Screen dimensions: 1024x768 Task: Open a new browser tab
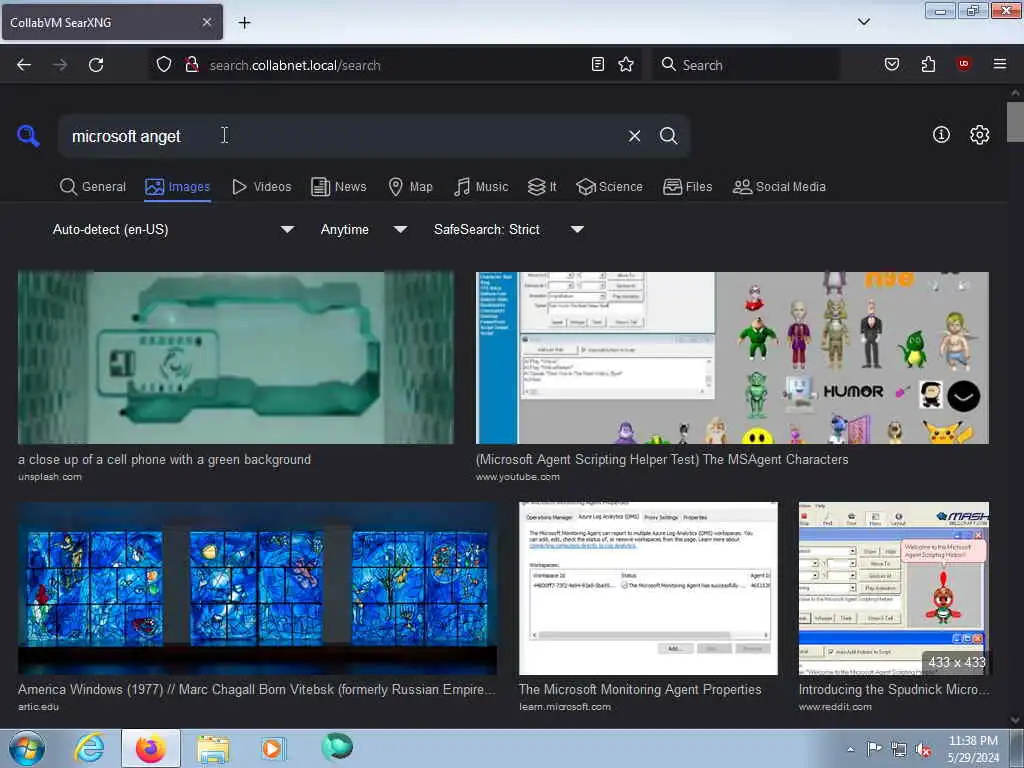tap(244, 23)
